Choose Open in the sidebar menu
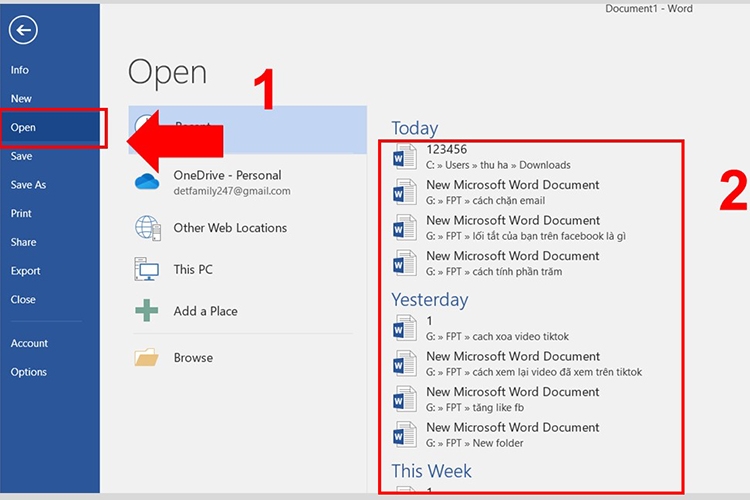This screenshot has width=750, height=500. (23, 127)
